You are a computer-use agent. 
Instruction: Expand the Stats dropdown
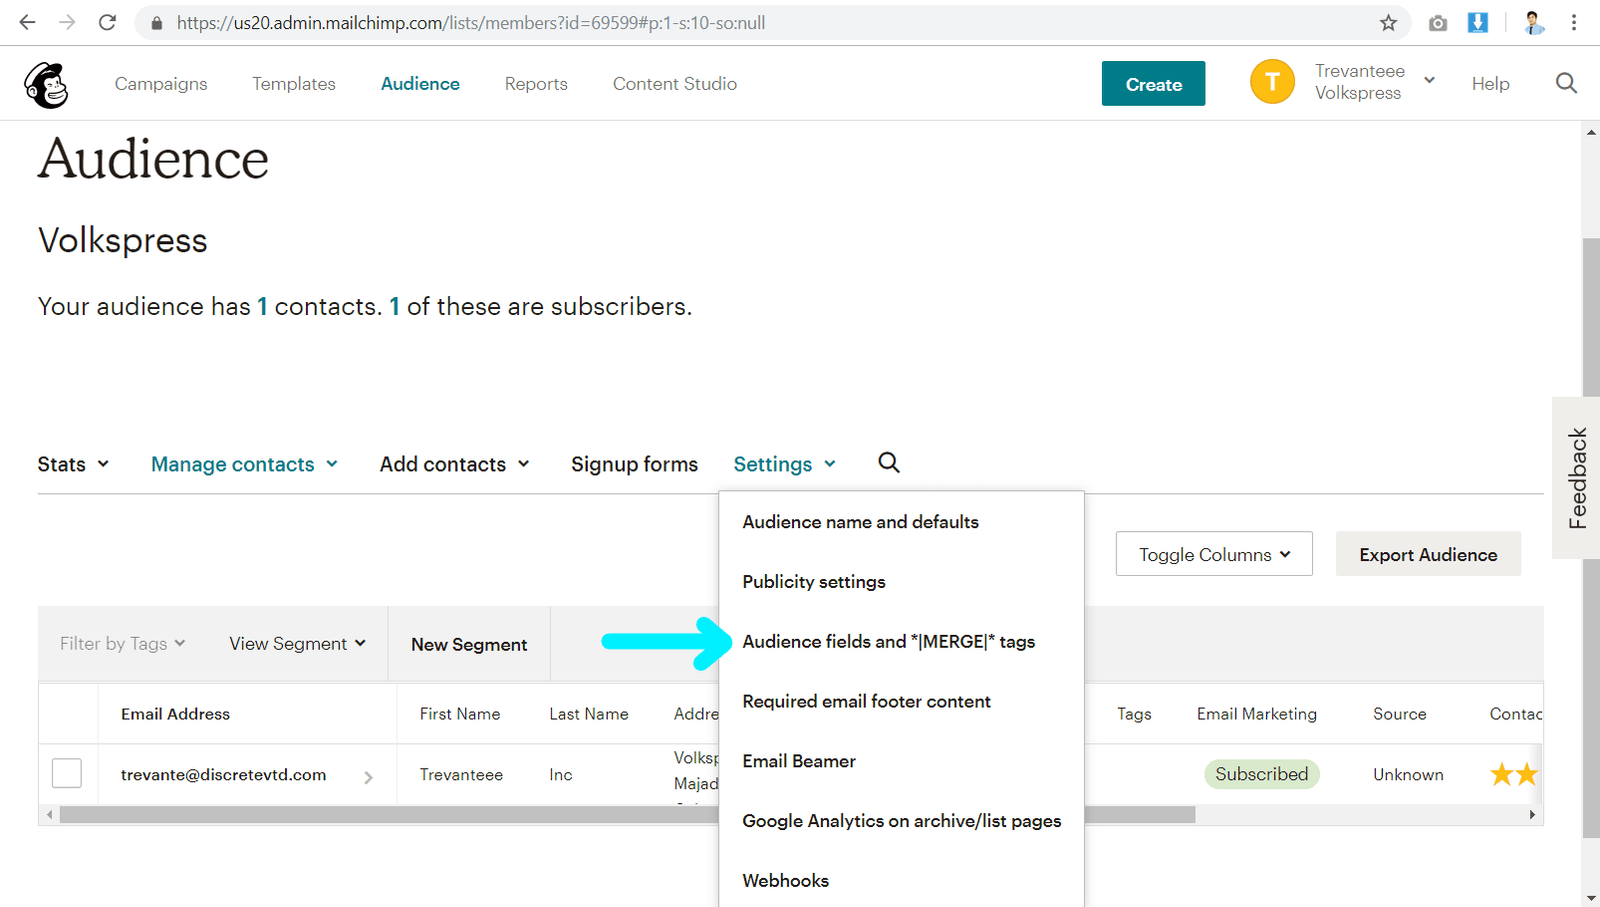[x=73, y=464]
